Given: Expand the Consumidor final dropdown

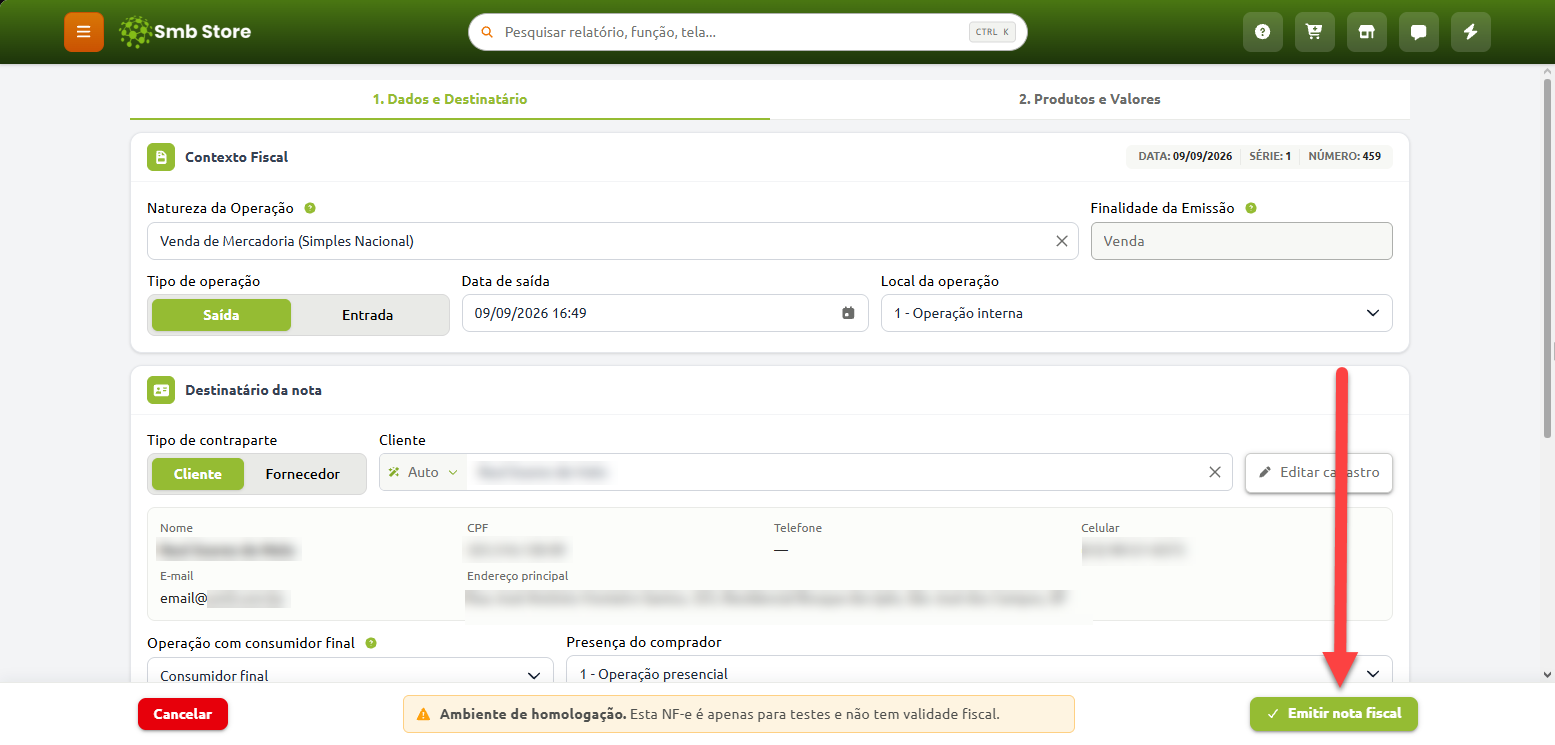Looking at the screenshot, I should click(350, 675).
